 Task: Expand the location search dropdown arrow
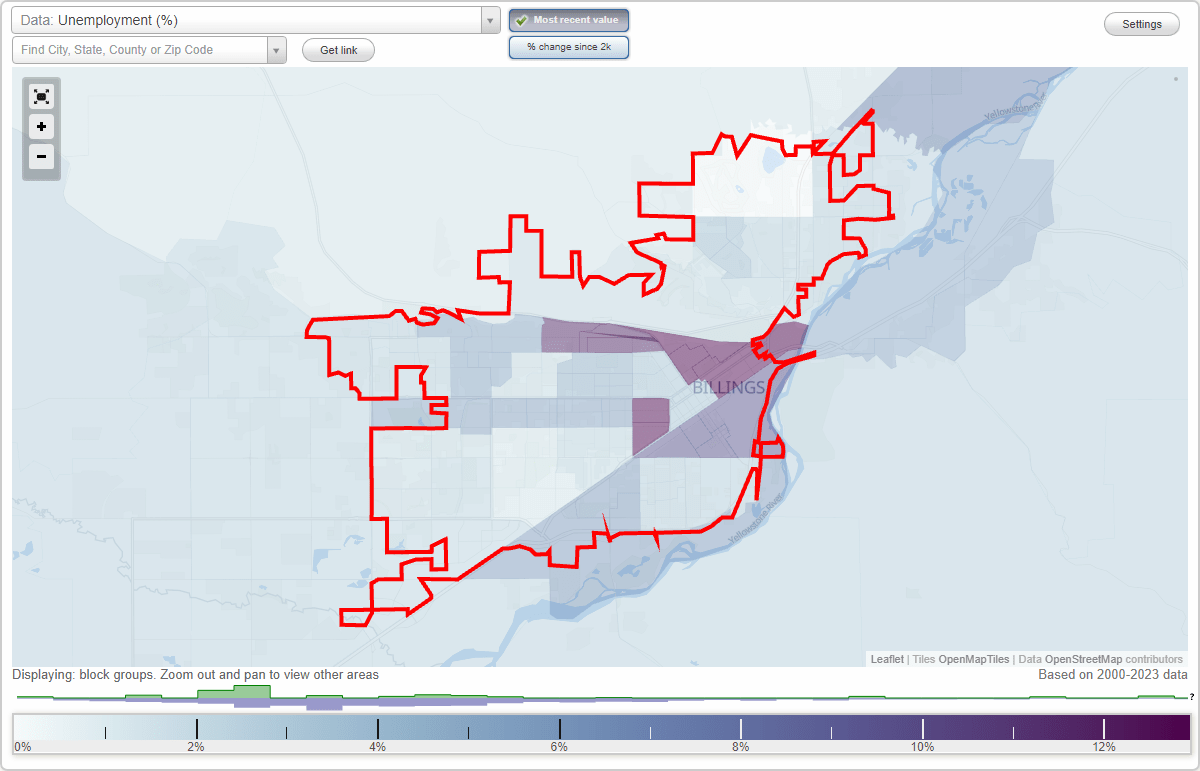[277, 50]
